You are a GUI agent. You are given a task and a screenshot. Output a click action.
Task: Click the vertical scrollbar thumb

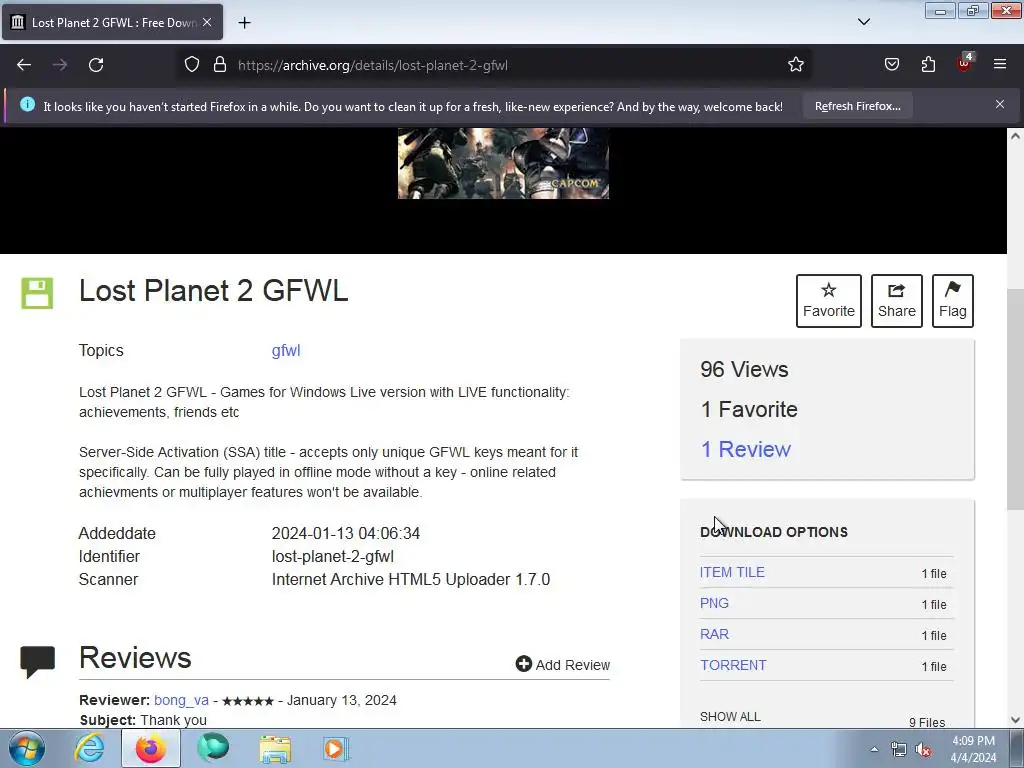pos(1015,399)
